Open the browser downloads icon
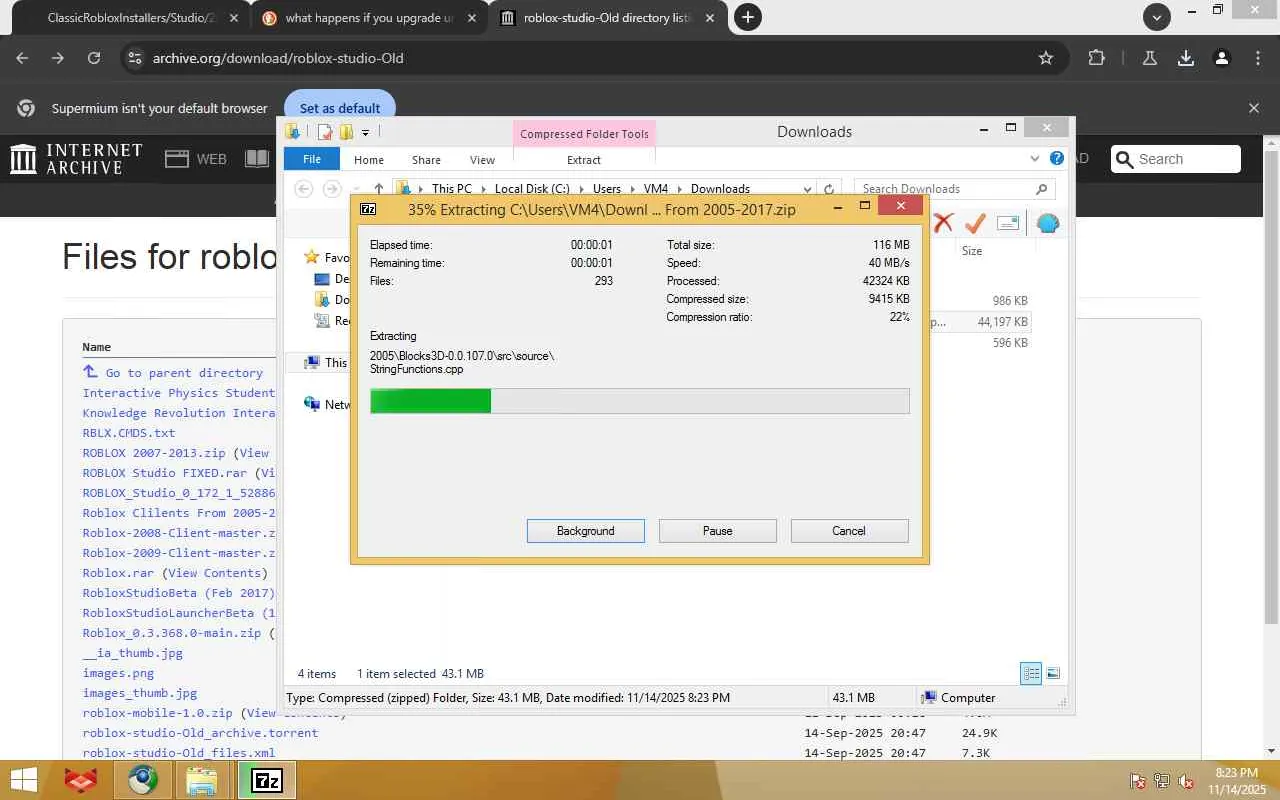This screenshot has height=800, width=1280. [x=1186, y=58]
